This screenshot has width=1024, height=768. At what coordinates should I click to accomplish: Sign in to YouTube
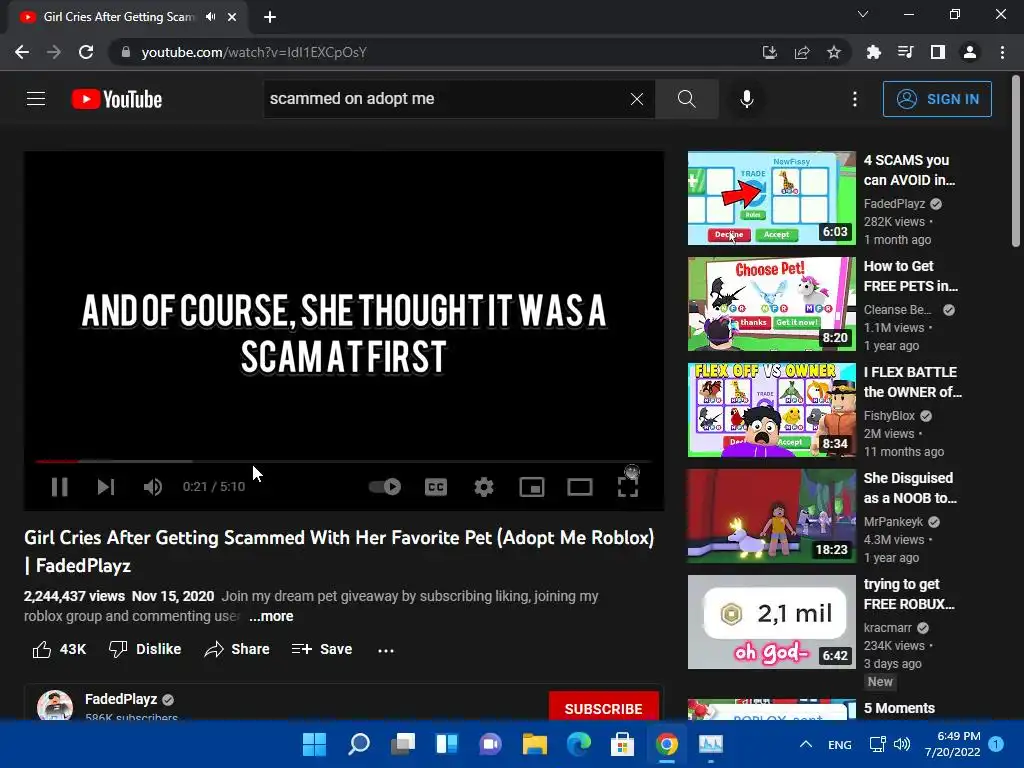tap(937, 99)
